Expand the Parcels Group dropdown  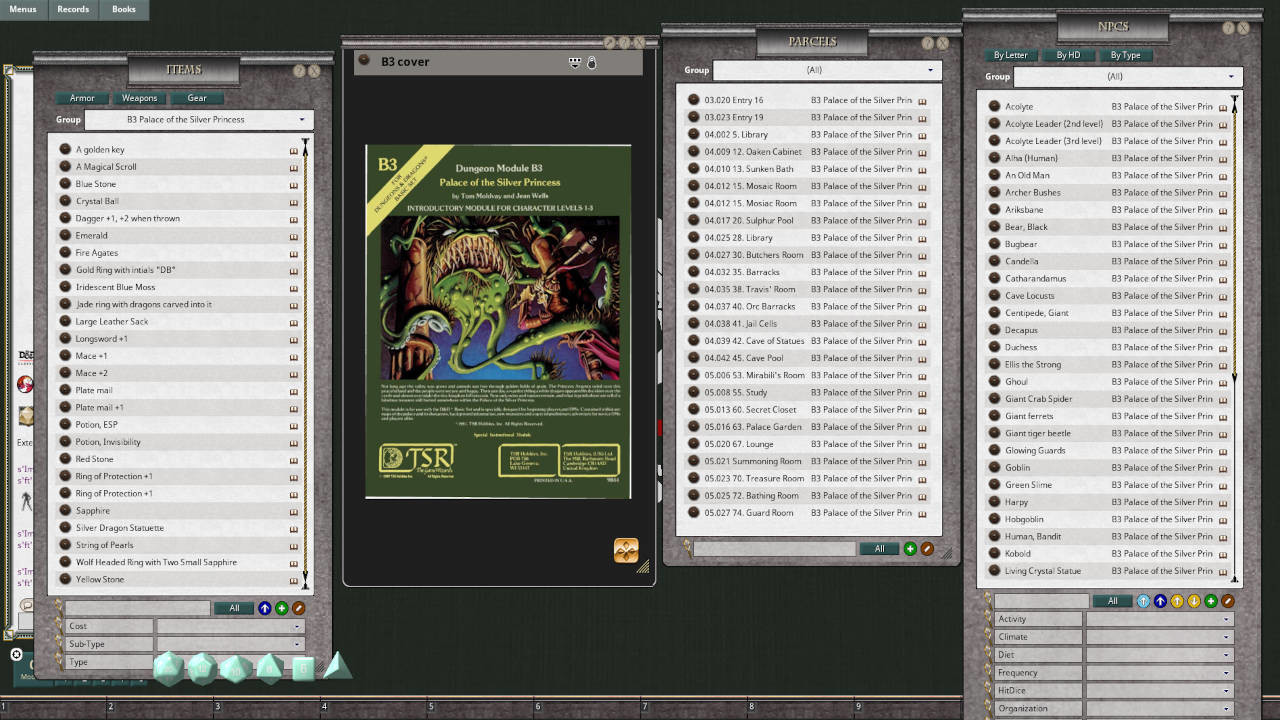[827, 70]
